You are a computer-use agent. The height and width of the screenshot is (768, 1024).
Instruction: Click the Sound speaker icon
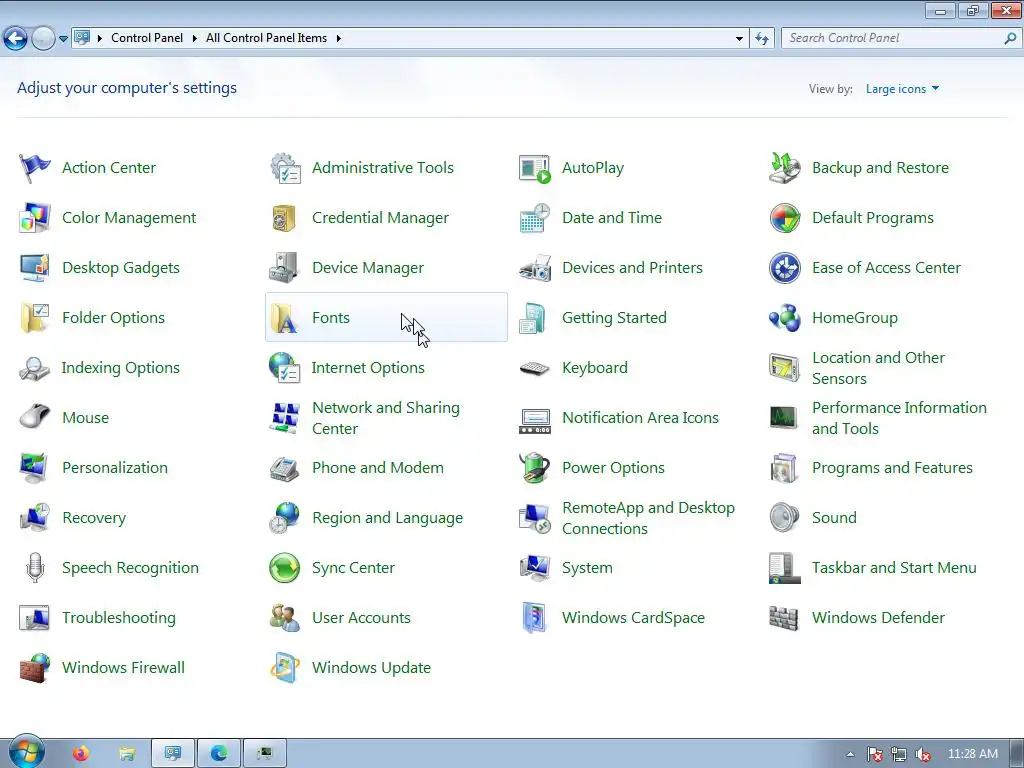point(784,517)
